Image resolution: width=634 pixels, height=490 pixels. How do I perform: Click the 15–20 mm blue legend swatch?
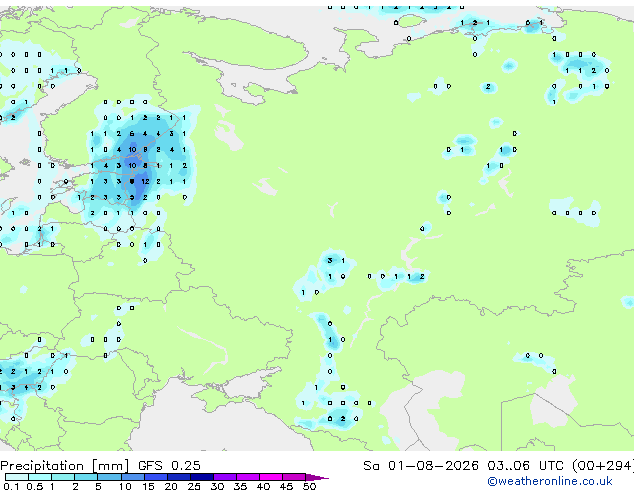156,477
